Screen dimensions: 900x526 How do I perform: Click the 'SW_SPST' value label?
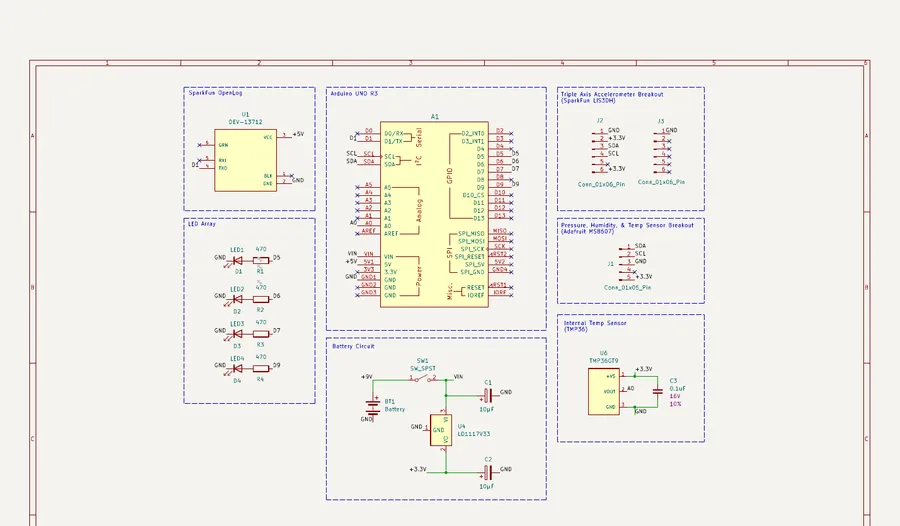tap(422, 368)
